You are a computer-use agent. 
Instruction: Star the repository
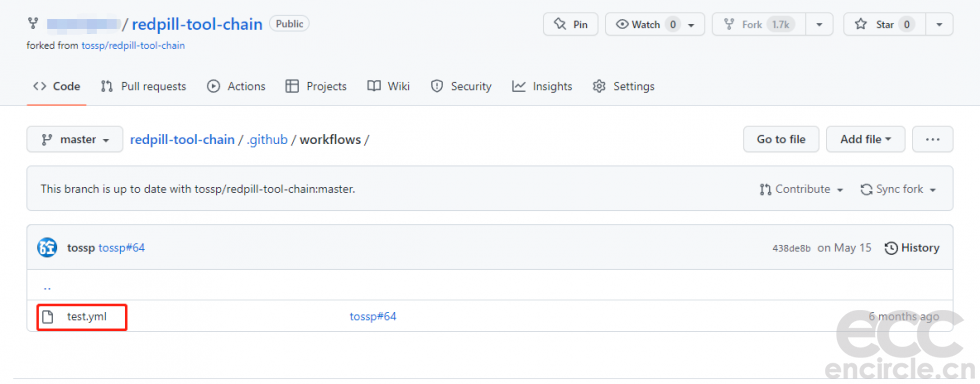pos(884,24)
